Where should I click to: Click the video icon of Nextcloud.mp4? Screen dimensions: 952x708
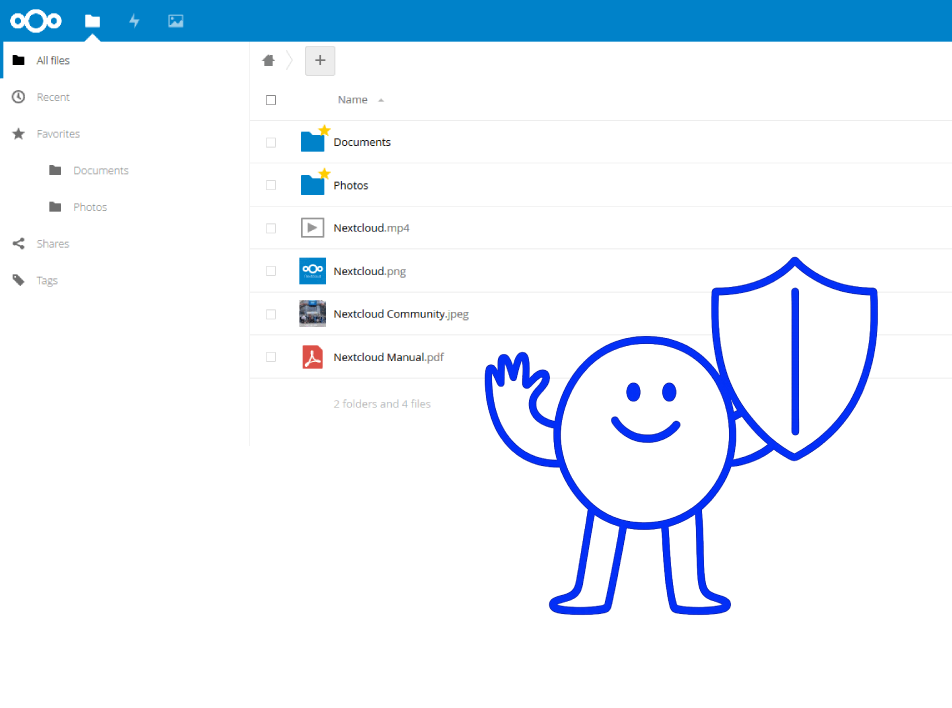tap(312, 228)
